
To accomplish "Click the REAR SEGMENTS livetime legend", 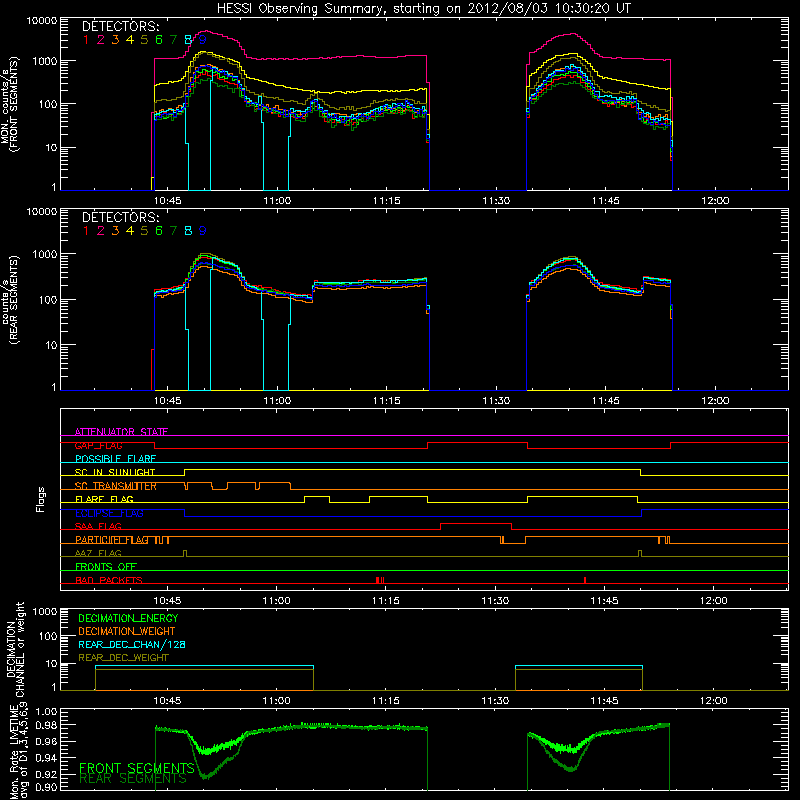I will 133,779.
